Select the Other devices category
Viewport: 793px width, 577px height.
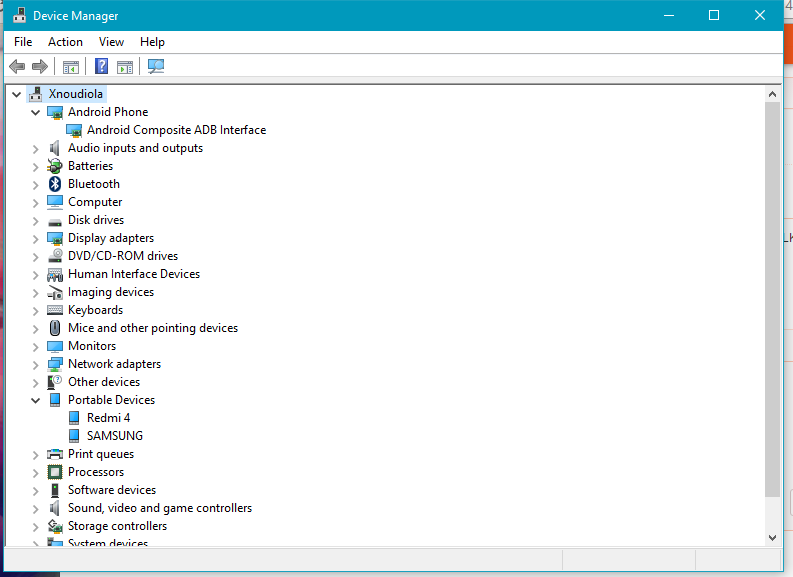tap(103, 382)
